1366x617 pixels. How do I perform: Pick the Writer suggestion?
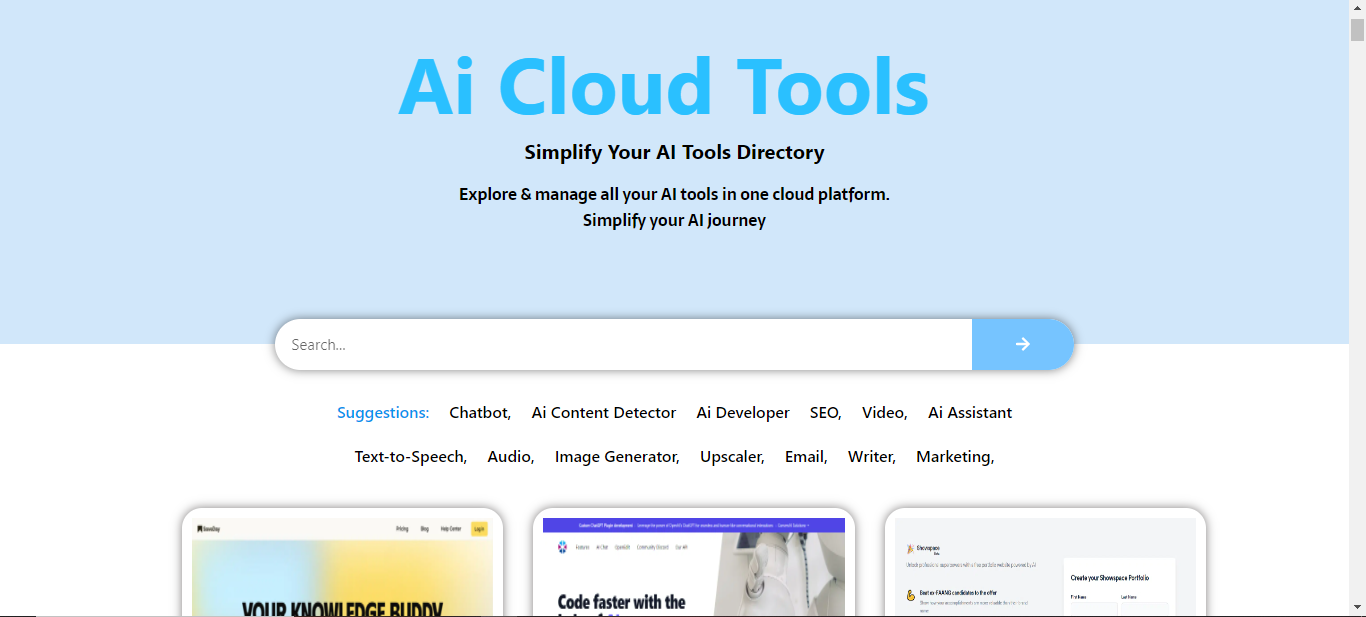872,457
